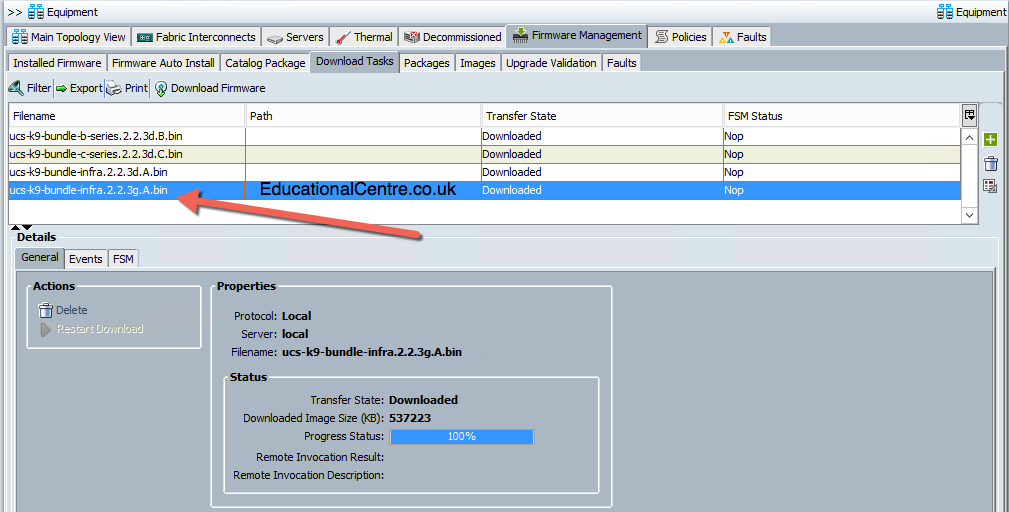This screenshot has height=512, width=1009.
Task: Sort by Transfer State column header
Action: [602, 116]
